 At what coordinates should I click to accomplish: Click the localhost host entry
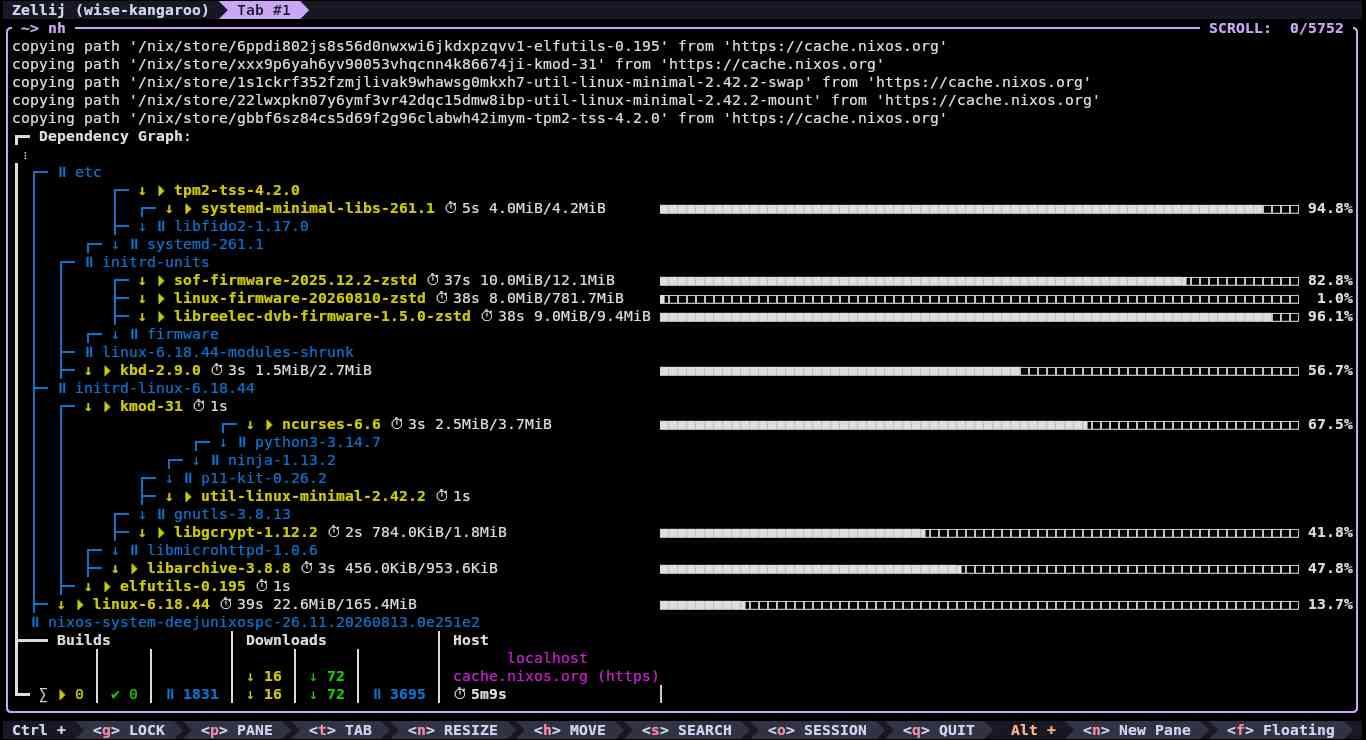point(547,658)
